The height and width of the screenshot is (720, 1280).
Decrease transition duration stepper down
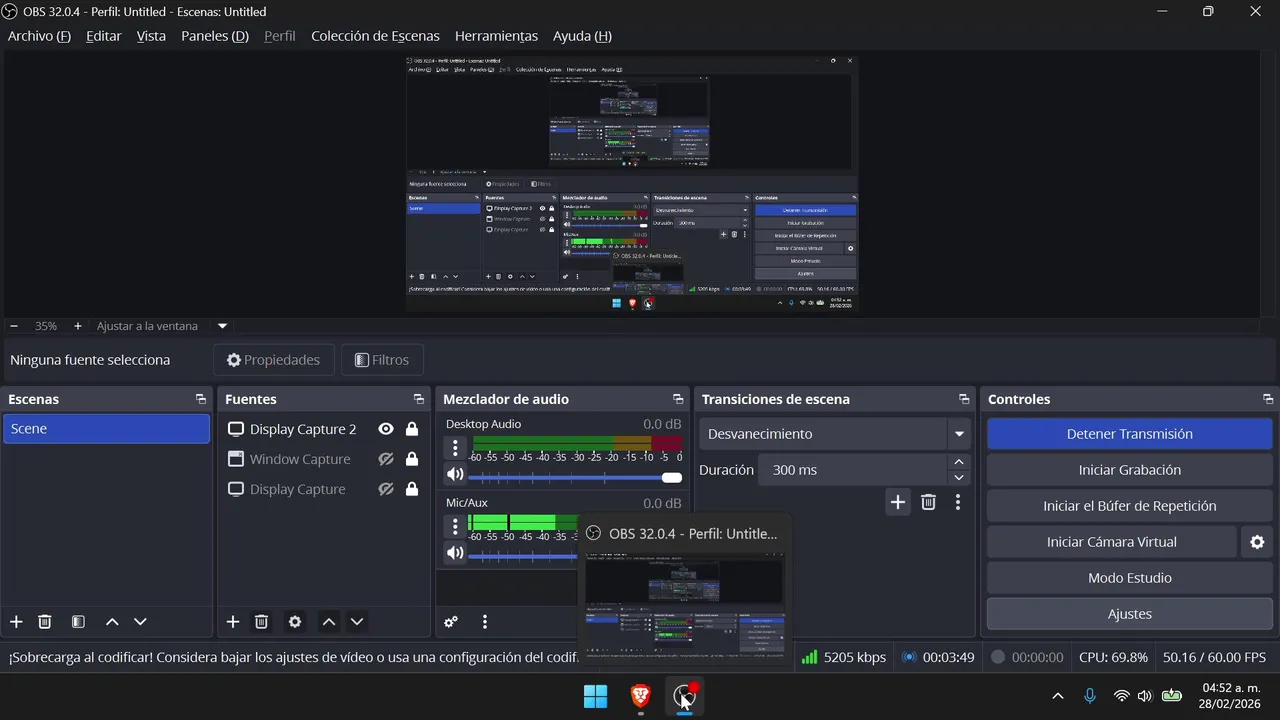959,477
